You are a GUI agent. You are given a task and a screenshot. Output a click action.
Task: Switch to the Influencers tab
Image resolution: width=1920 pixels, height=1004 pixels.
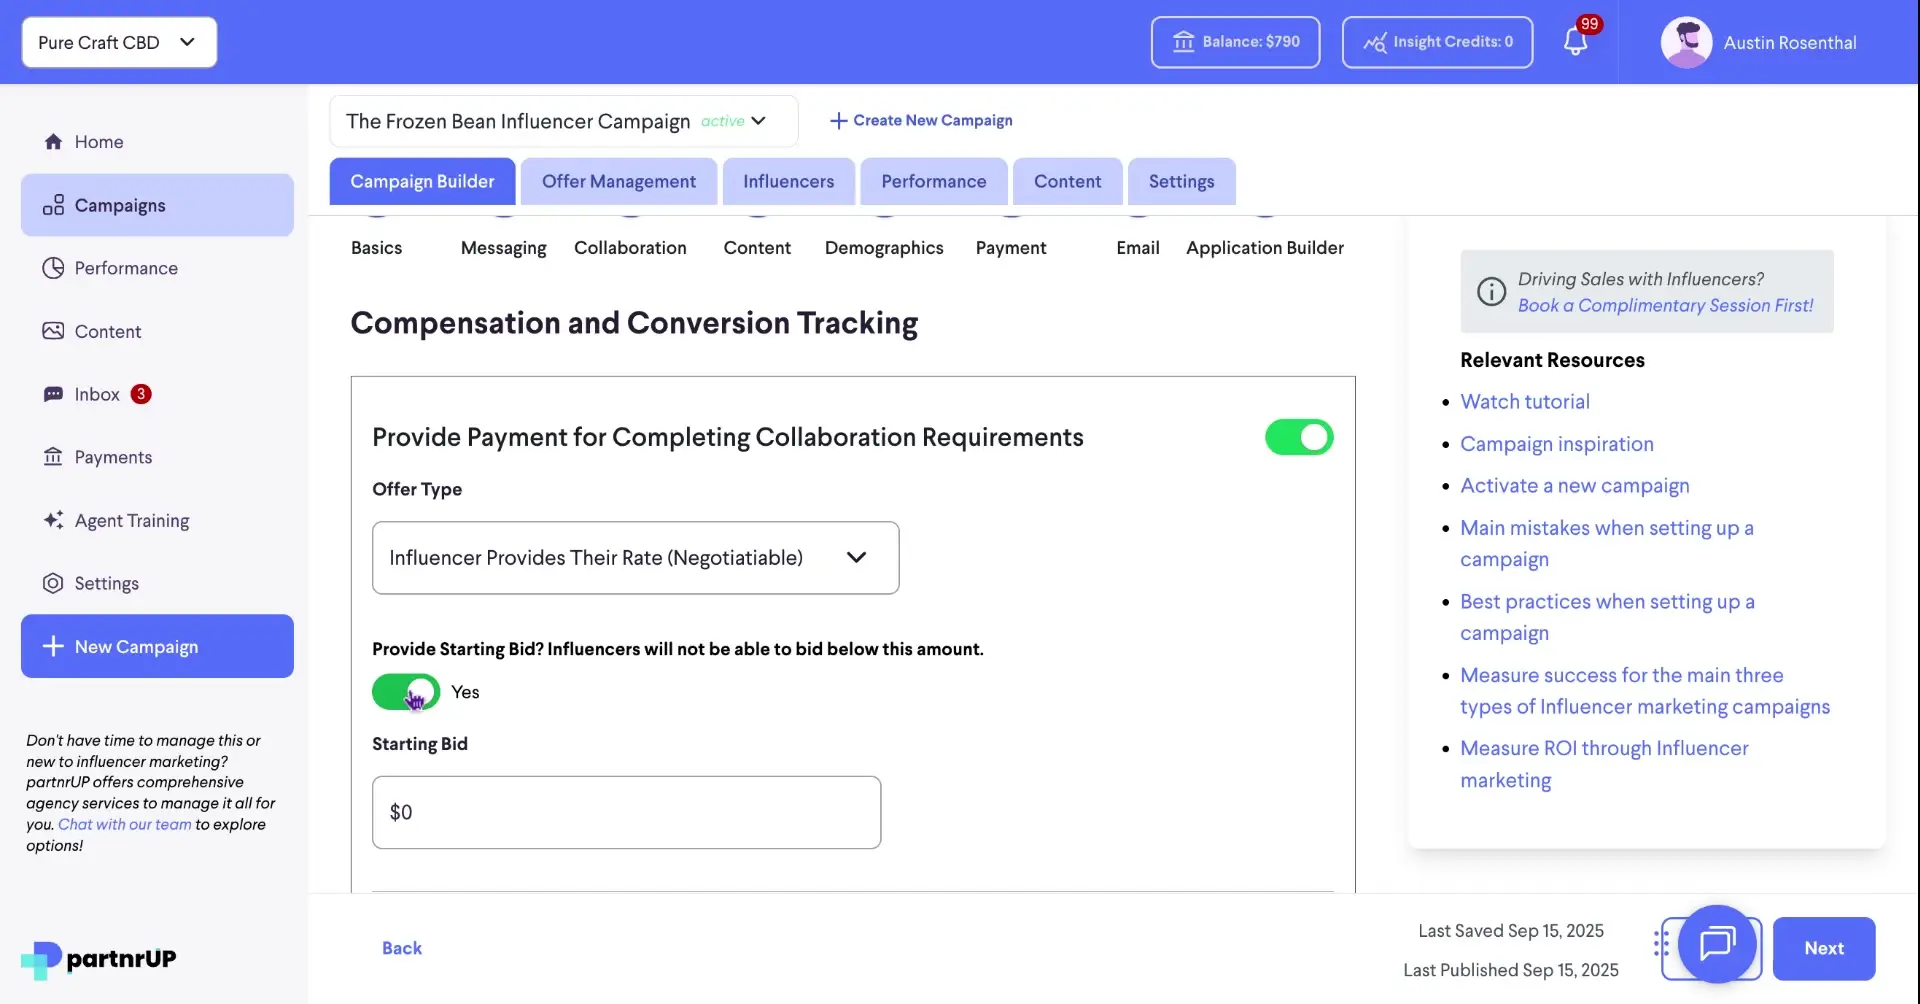coord(788,181)
